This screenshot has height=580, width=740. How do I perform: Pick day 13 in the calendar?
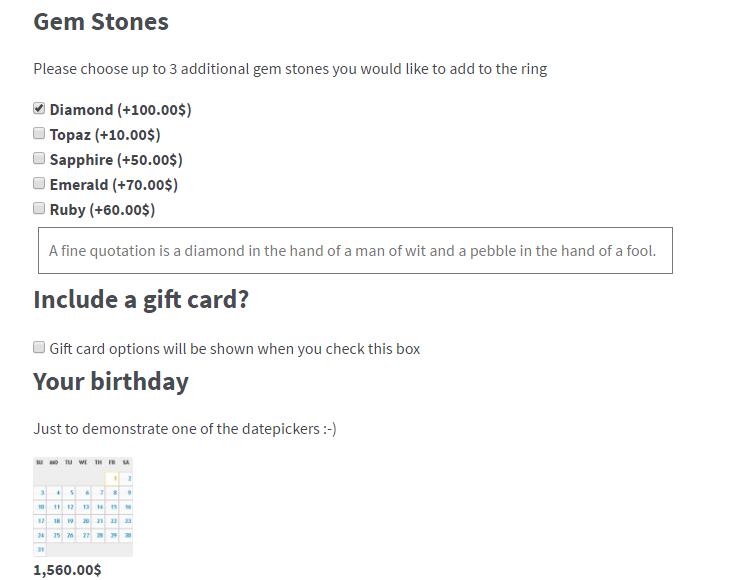tap(83, 507)
